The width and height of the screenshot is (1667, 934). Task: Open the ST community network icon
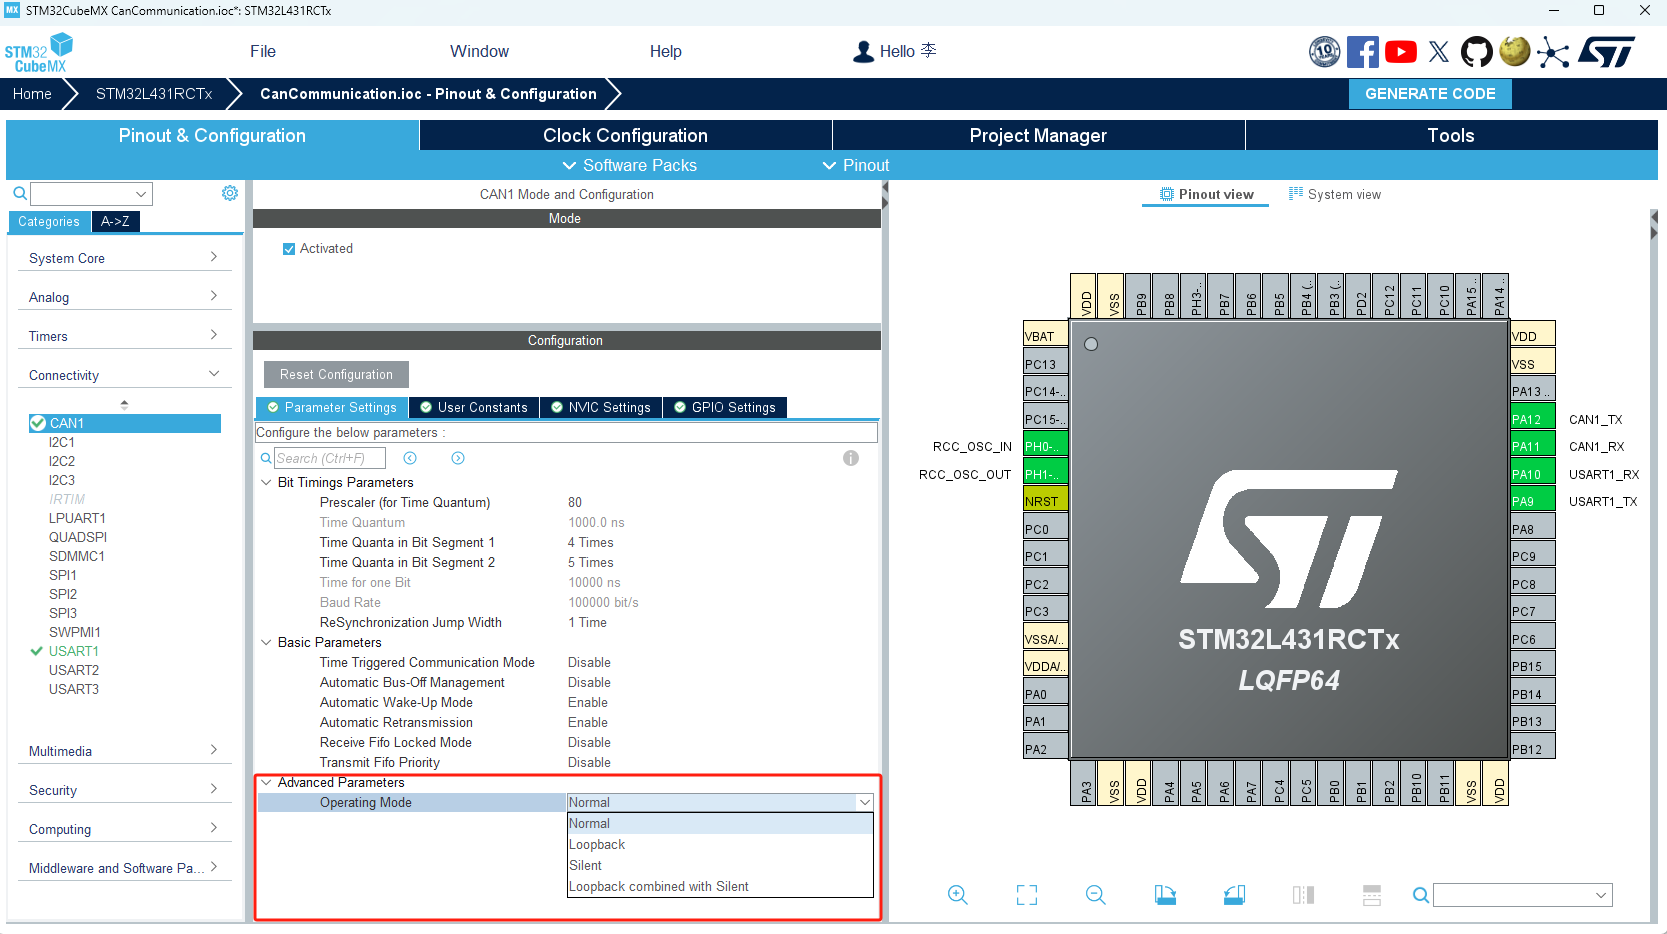point(1553,52)
